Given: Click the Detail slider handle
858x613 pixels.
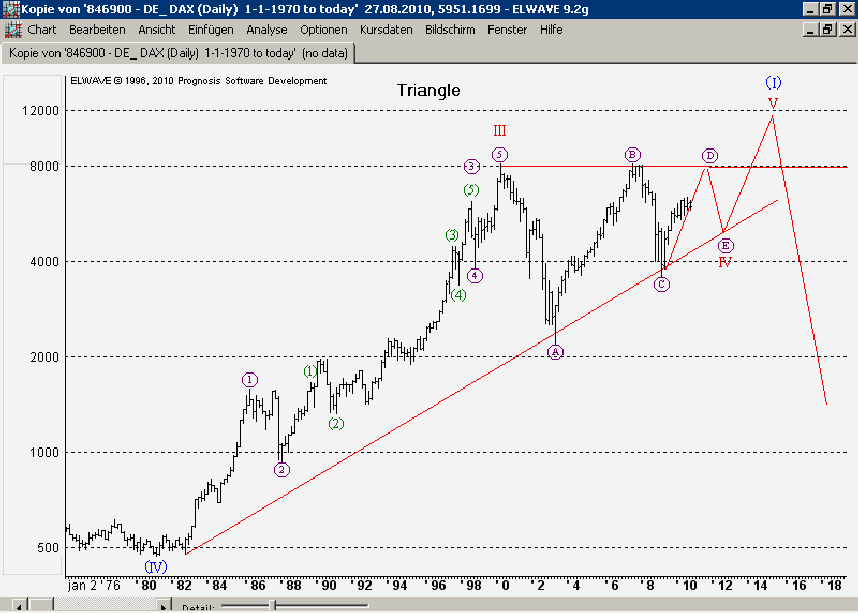Looking at the screenshot, I should [274, 605].
